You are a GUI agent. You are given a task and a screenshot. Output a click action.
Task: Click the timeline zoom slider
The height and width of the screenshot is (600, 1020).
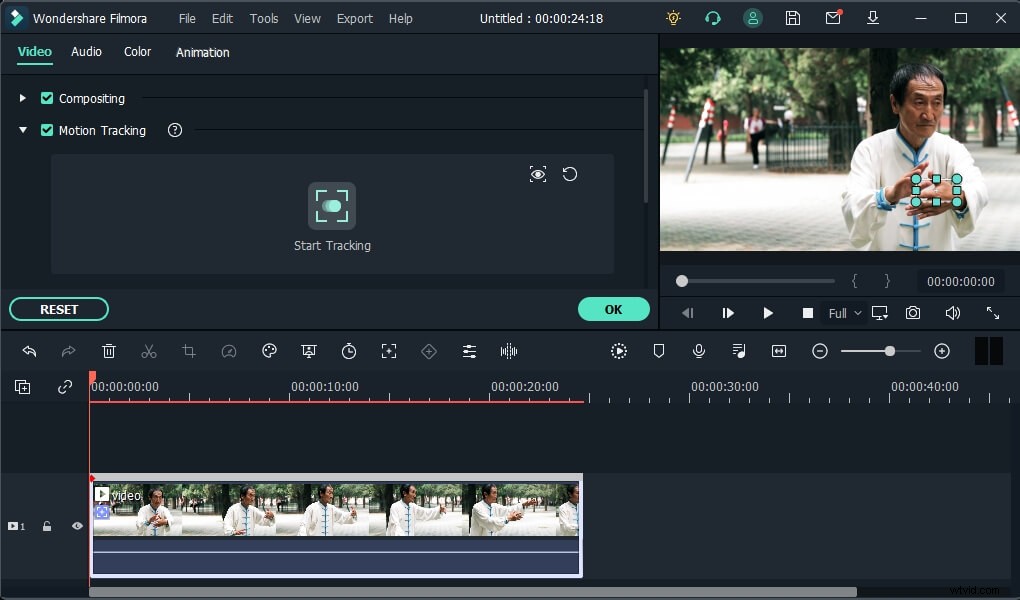[889, 351]
